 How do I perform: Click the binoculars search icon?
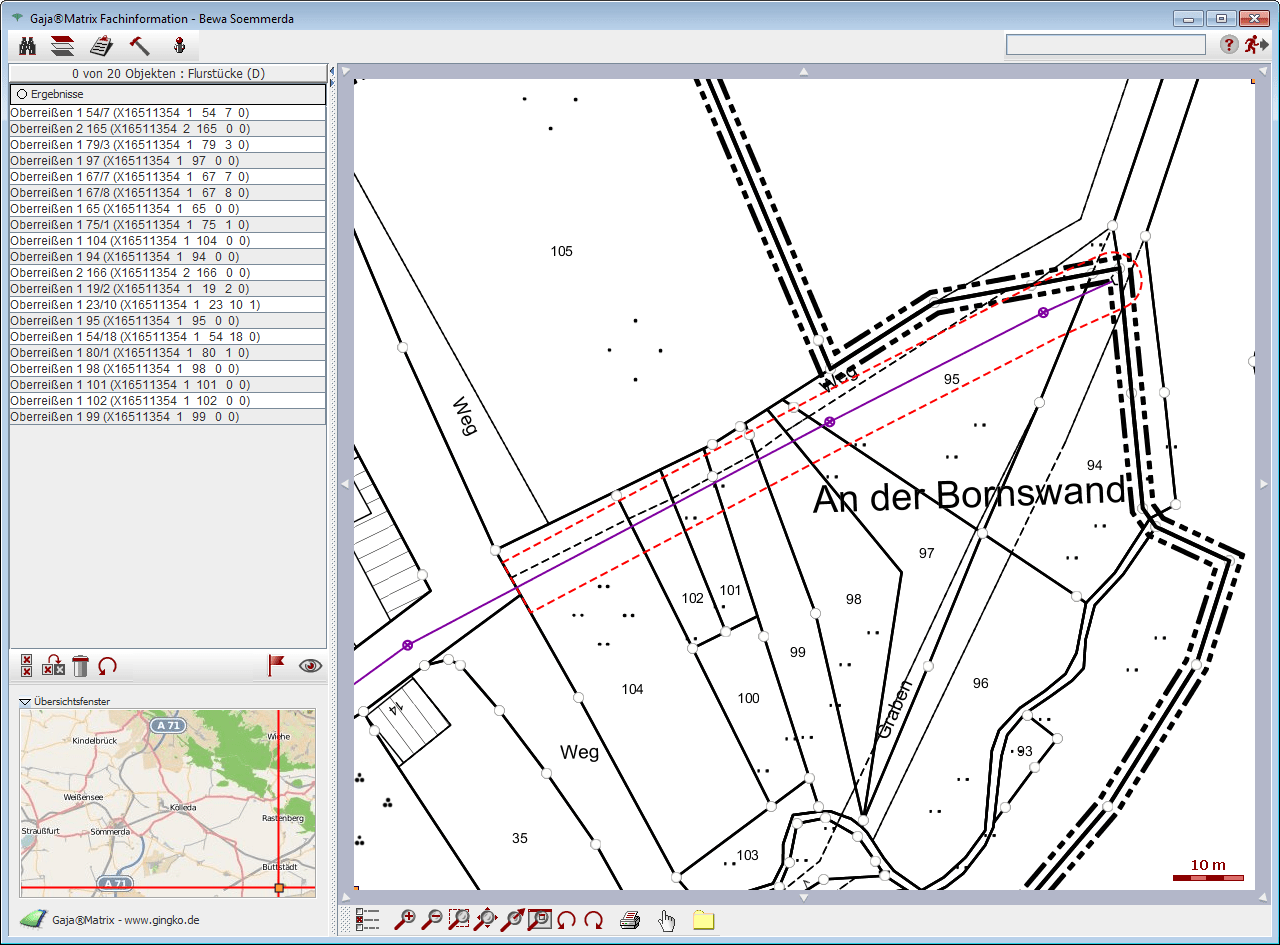click(x=28, y=46)
